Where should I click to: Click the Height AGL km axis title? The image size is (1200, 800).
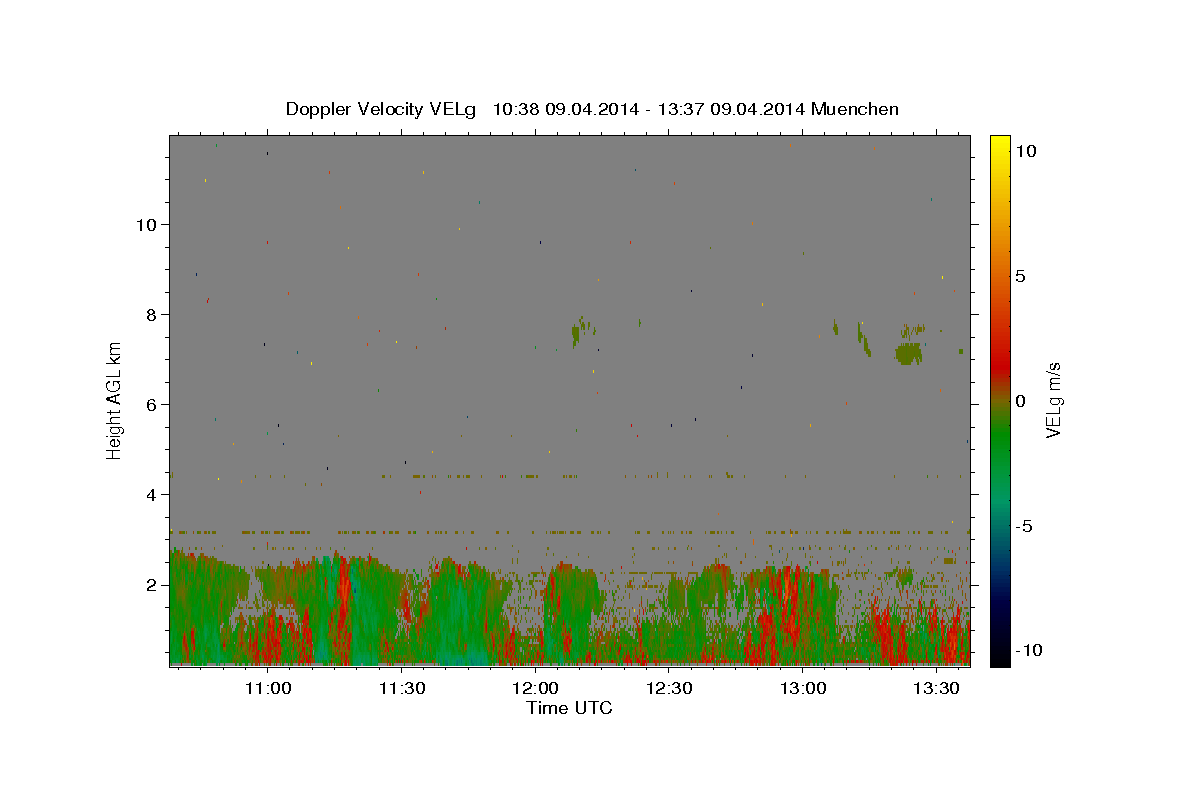115,400
